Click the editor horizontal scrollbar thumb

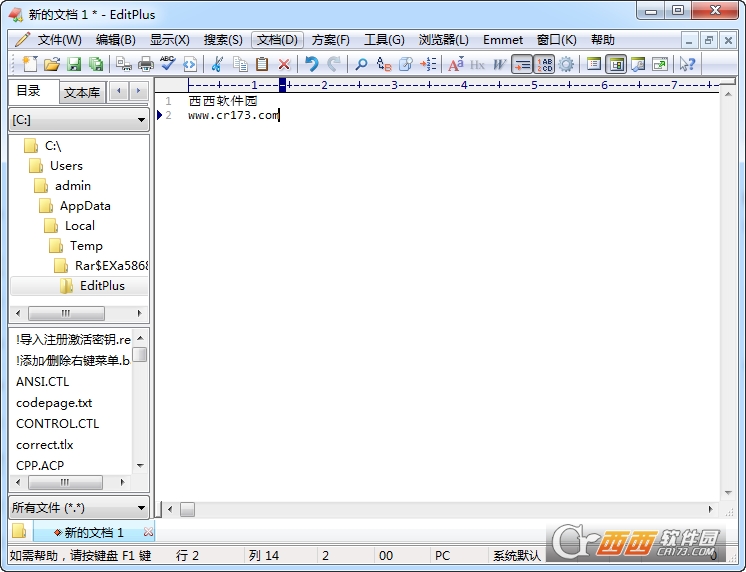point(187,510)
